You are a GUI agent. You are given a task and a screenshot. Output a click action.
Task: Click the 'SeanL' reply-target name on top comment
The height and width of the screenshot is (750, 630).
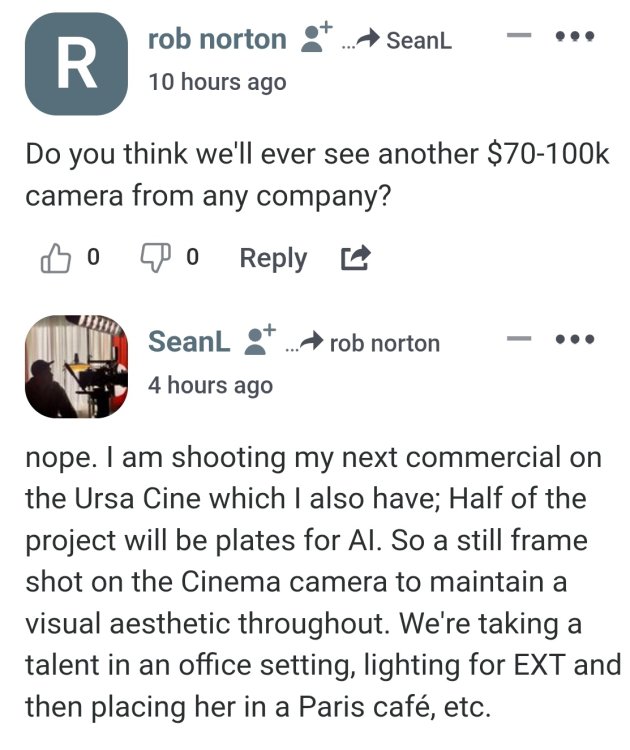(418, 40)
